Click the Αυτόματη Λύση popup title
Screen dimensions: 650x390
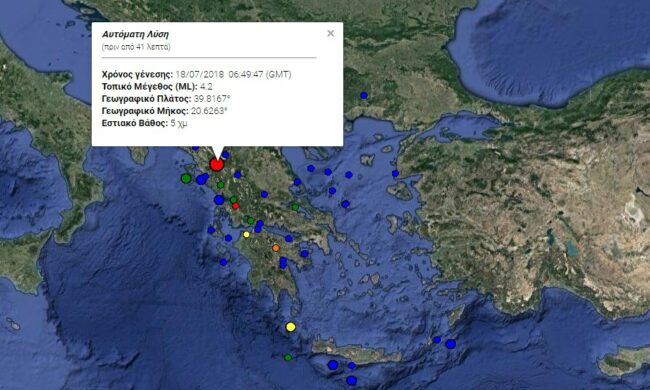click(x=135, y=34)
